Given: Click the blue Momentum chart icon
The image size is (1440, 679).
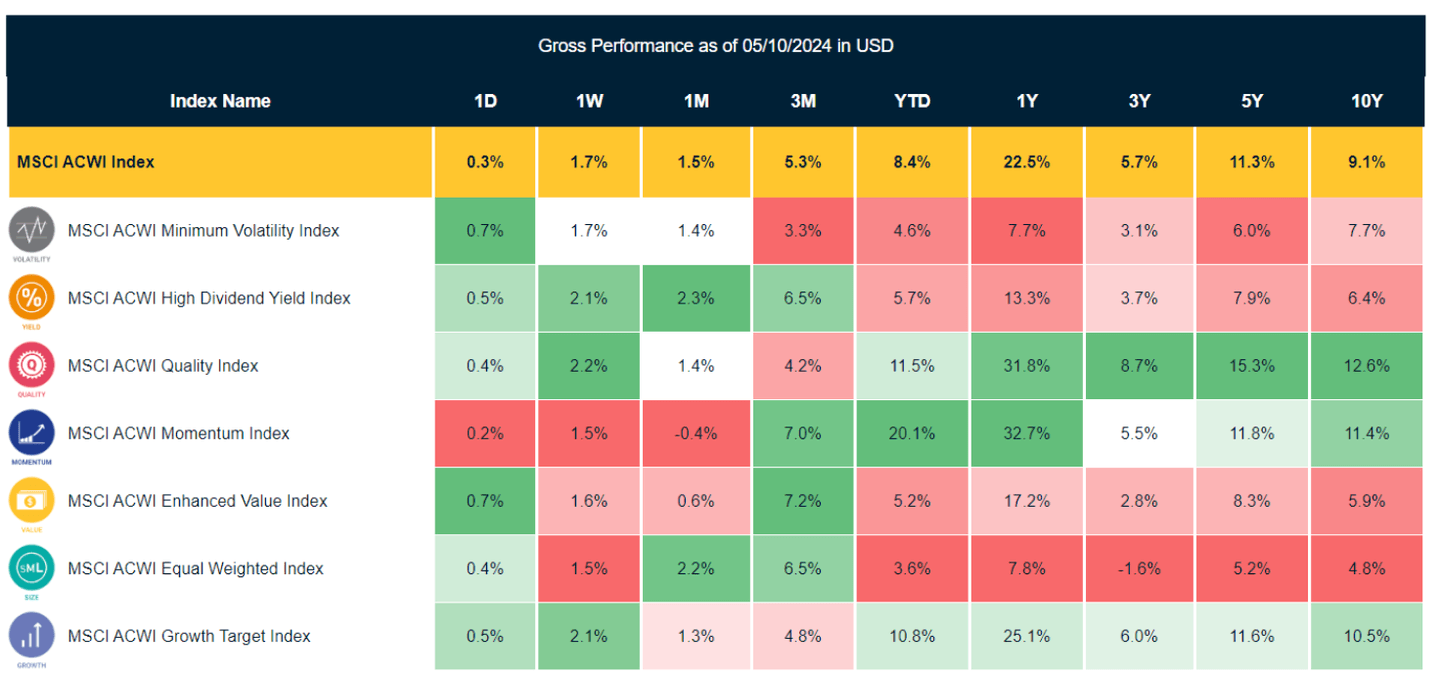Looking at the screenshot, I should tap(31, 433).
